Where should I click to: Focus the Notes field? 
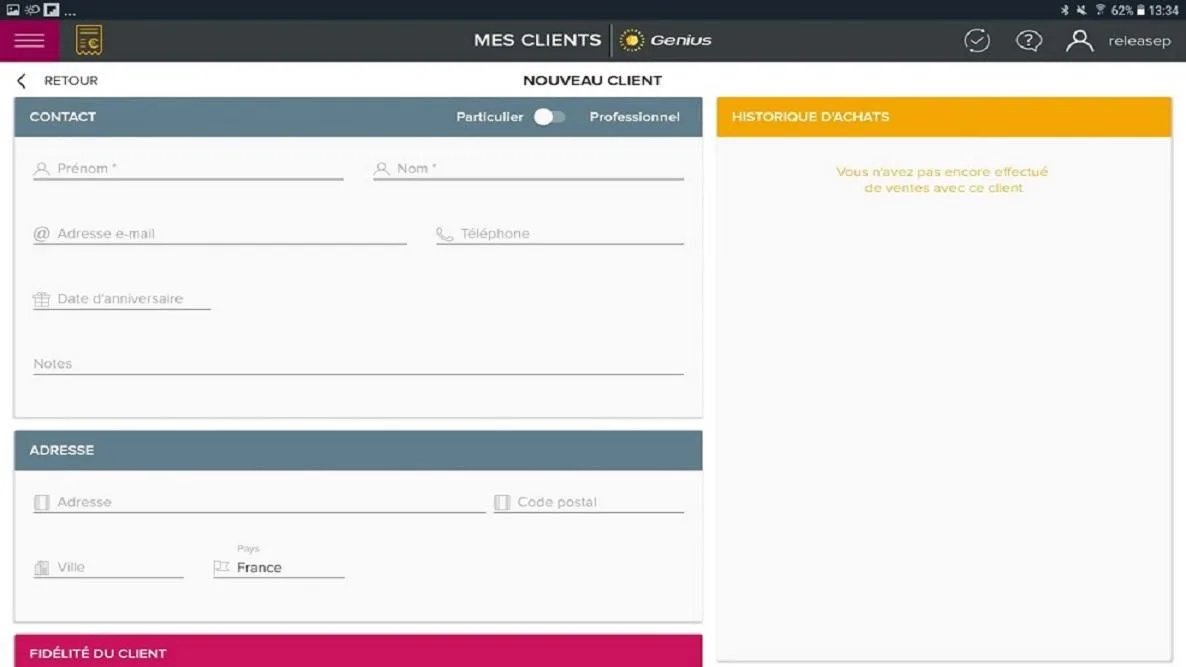(x=359, y=364)
